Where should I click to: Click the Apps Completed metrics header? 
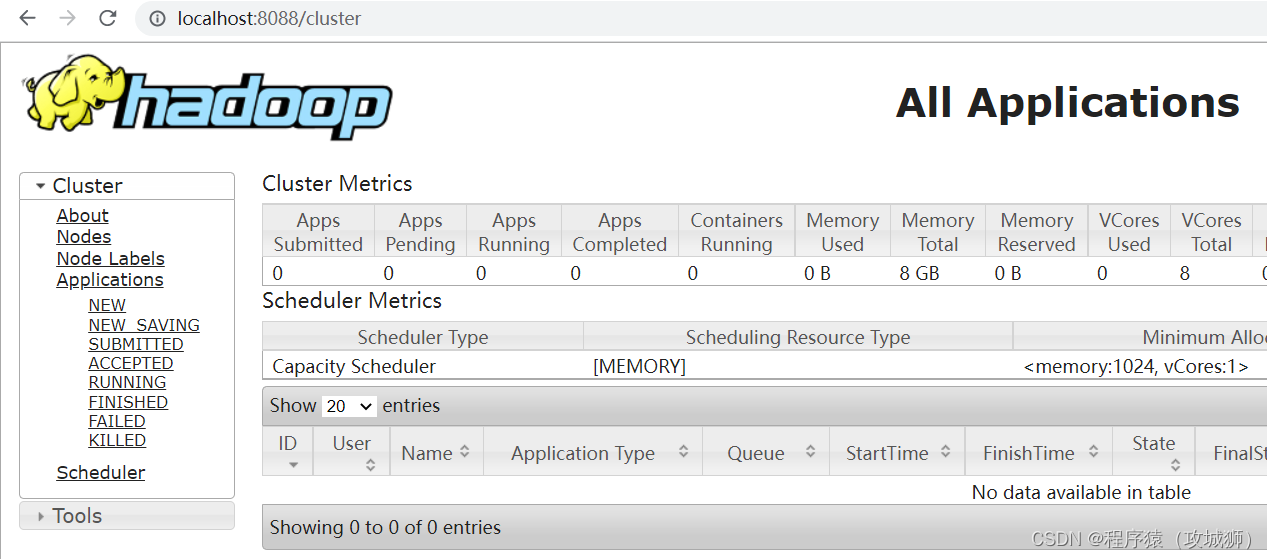coord(620,232)
